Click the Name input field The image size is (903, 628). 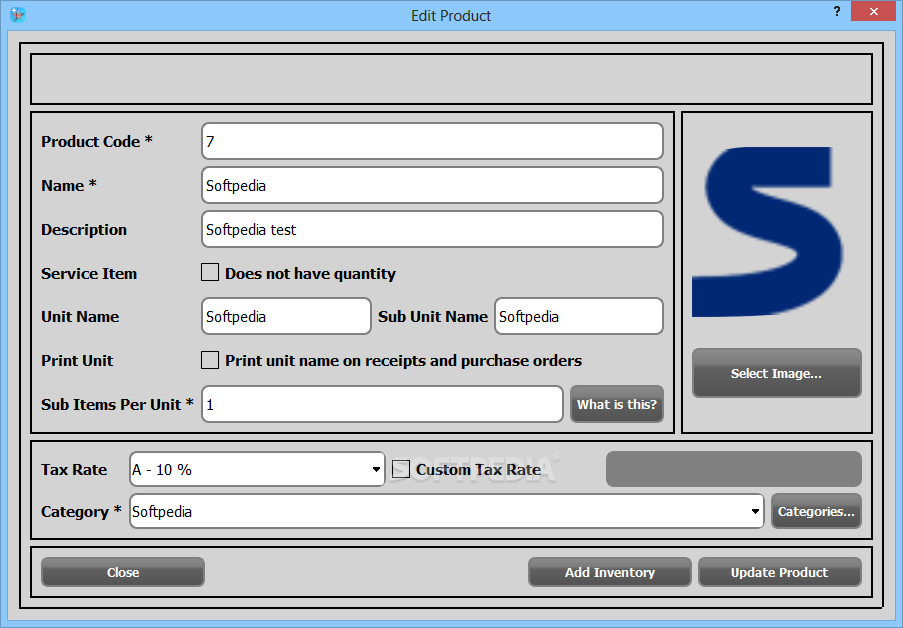coord(432,186)
